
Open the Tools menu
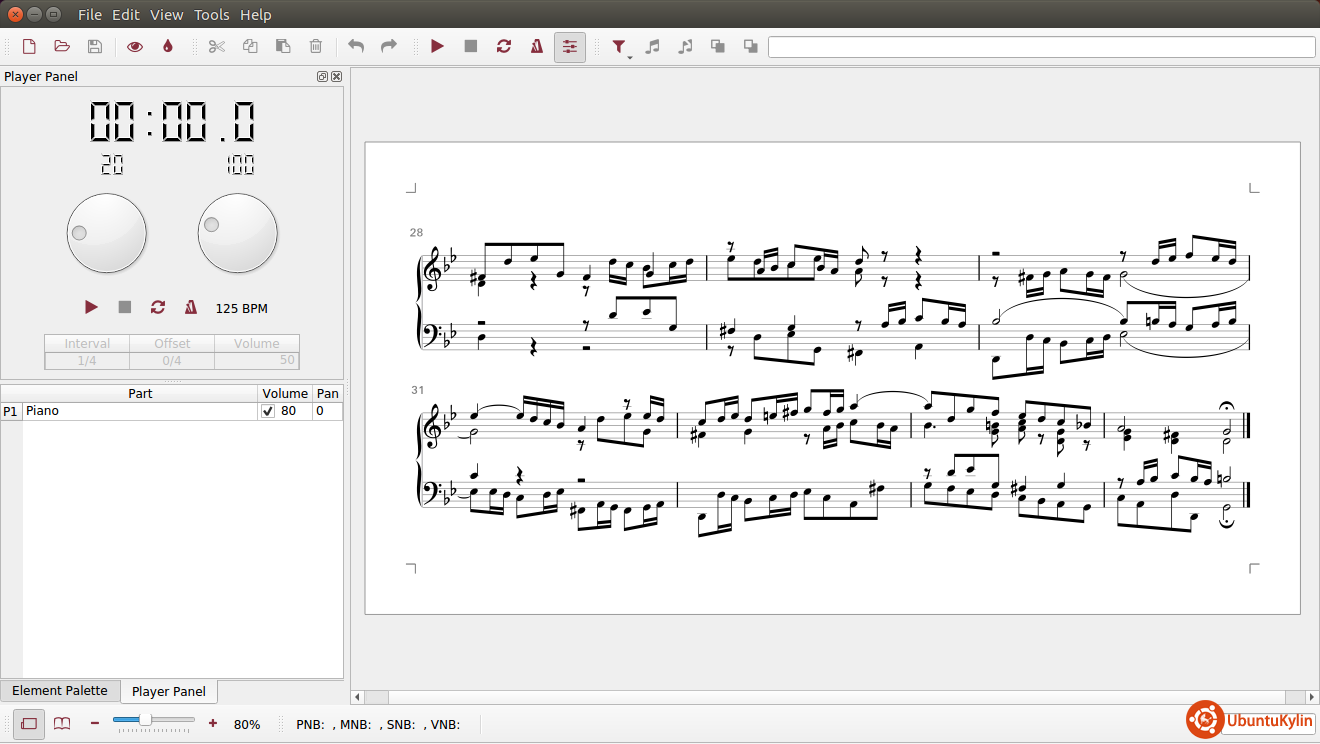tap(211, 15)
